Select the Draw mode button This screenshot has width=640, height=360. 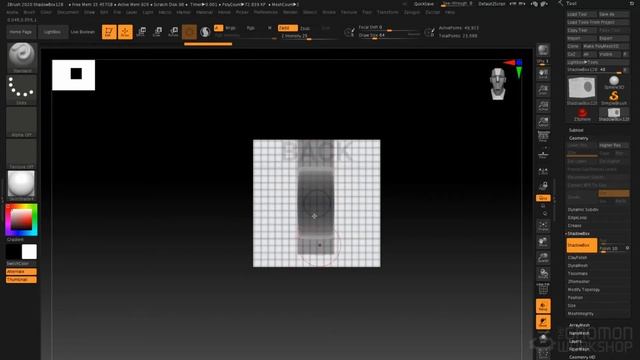pyautogui.click(x=125, y=32)
